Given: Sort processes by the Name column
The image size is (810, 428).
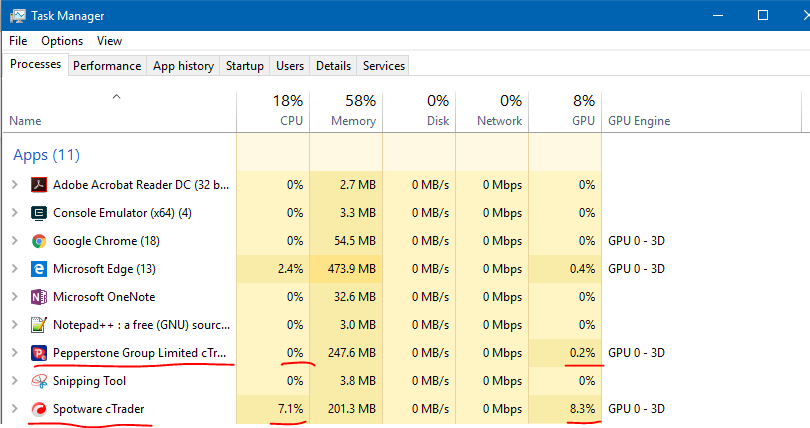Looking at the screenshot, I should (120, 112).
